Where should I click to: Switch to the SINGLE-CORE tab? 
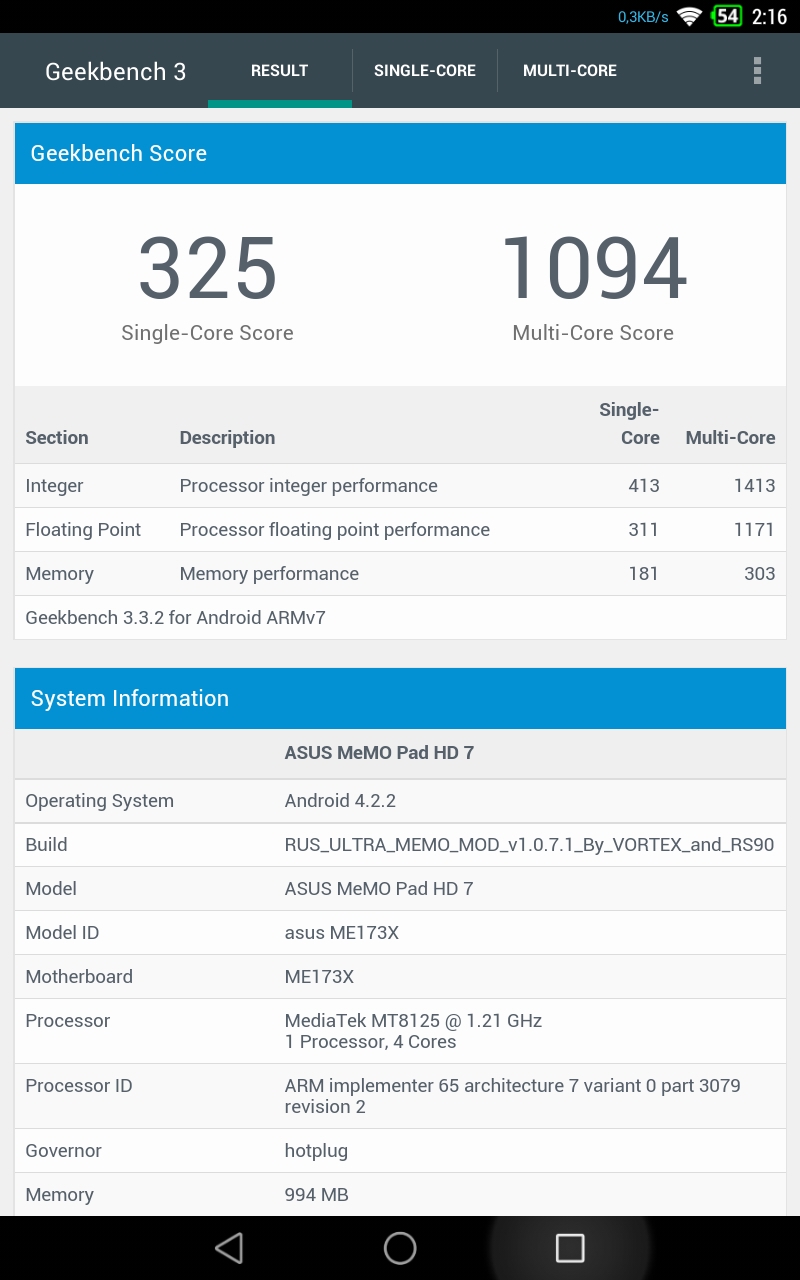(425, 71)
